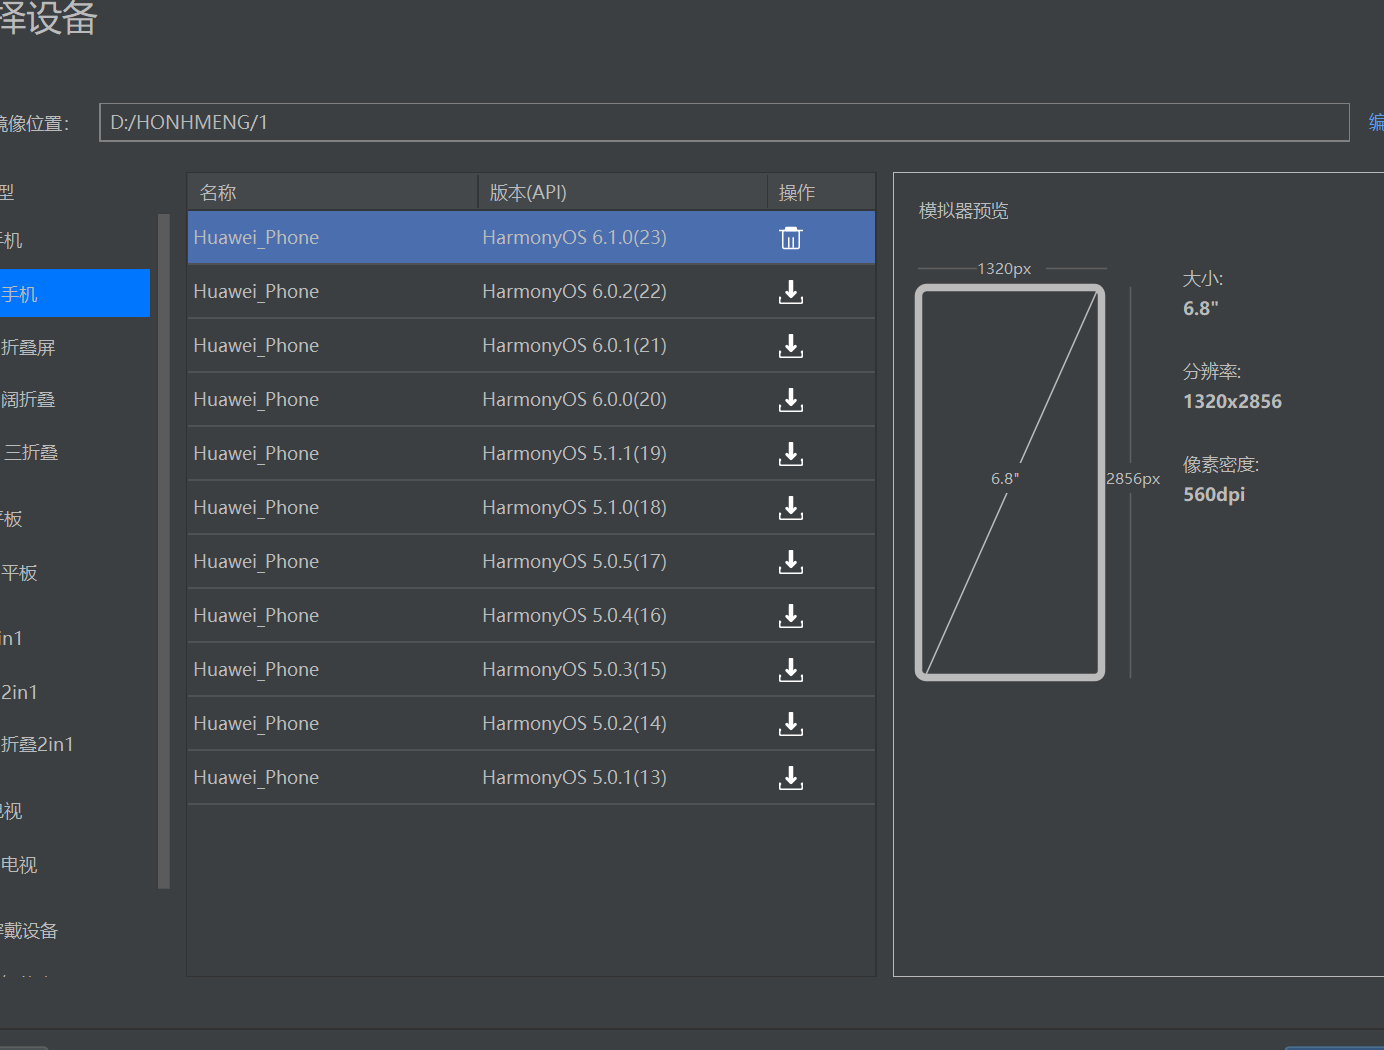Select Huawei_Phone in the HarmonyOS 6.0.1(21) row
The width and height of the screenshot is (1384, 1050).
(256, 345)
